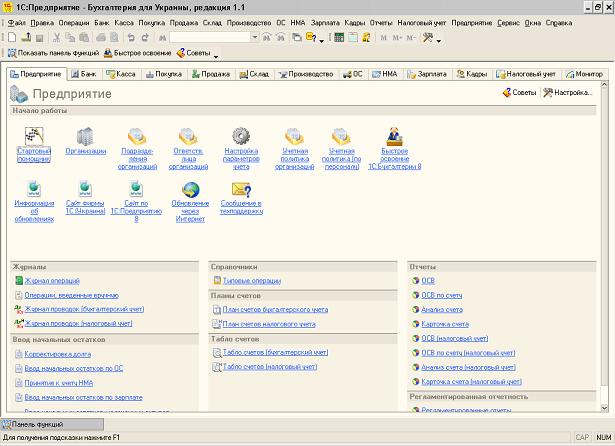Switch to the Банк tab

pos(84,74)
